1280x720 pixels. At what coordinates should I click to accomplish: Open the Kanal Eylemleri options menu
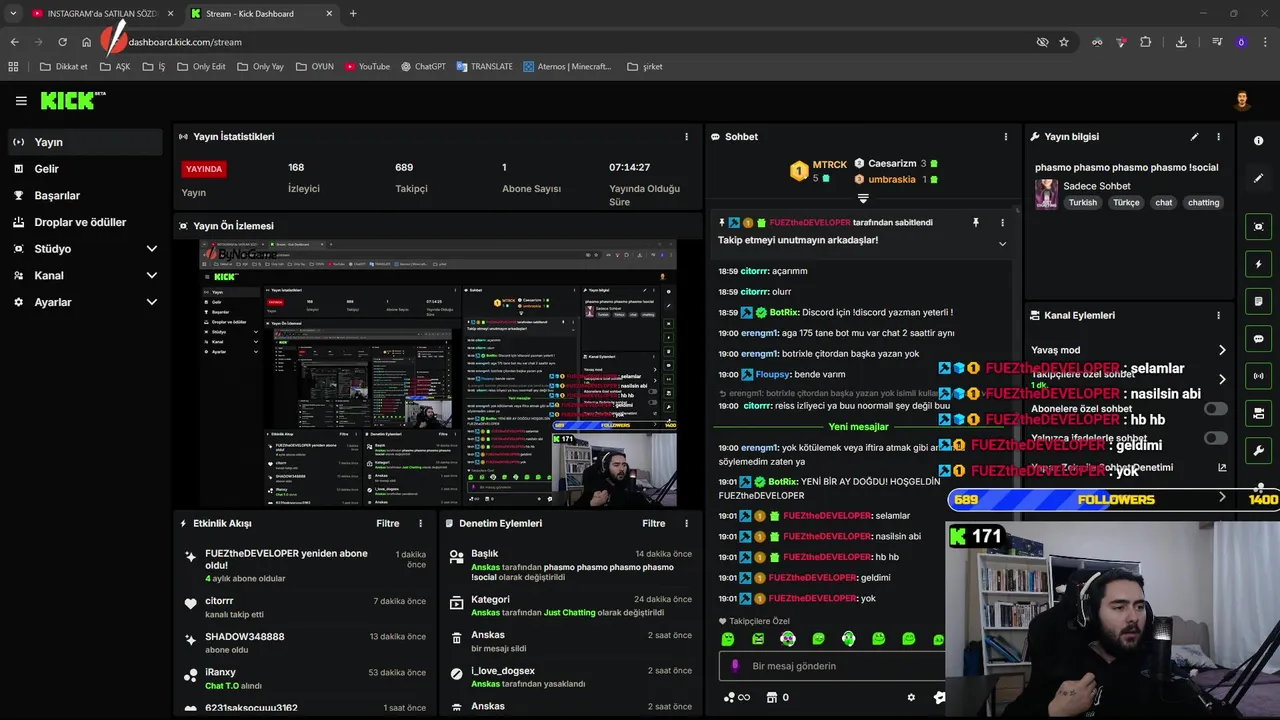[x=1218, y=315]
